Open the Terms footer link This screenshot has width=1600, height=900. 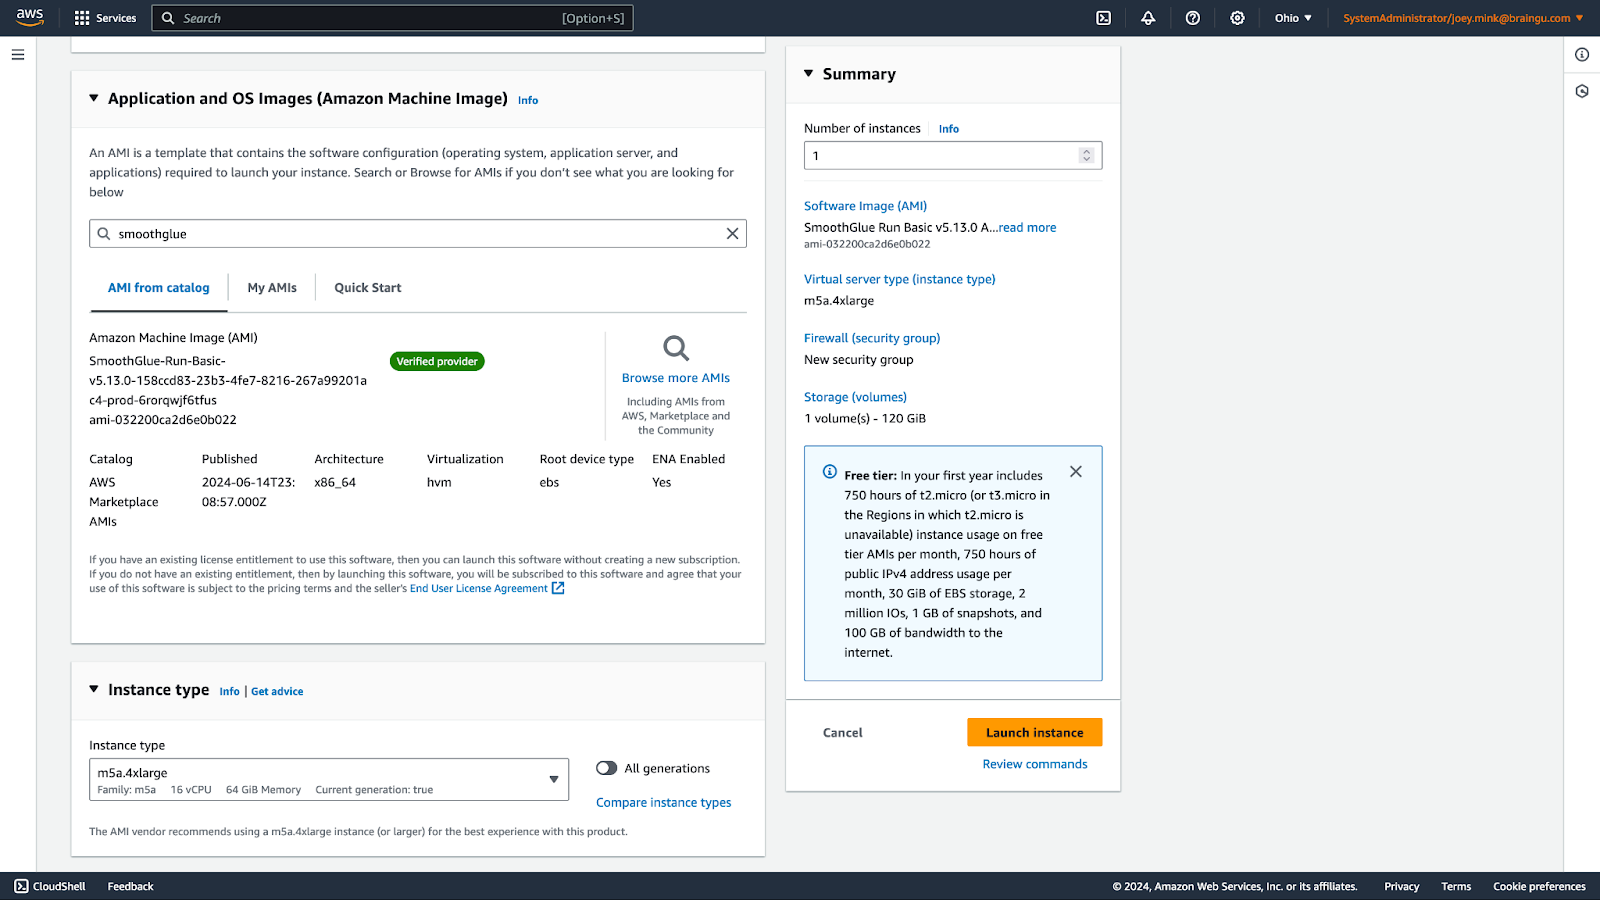(1456, 886)
